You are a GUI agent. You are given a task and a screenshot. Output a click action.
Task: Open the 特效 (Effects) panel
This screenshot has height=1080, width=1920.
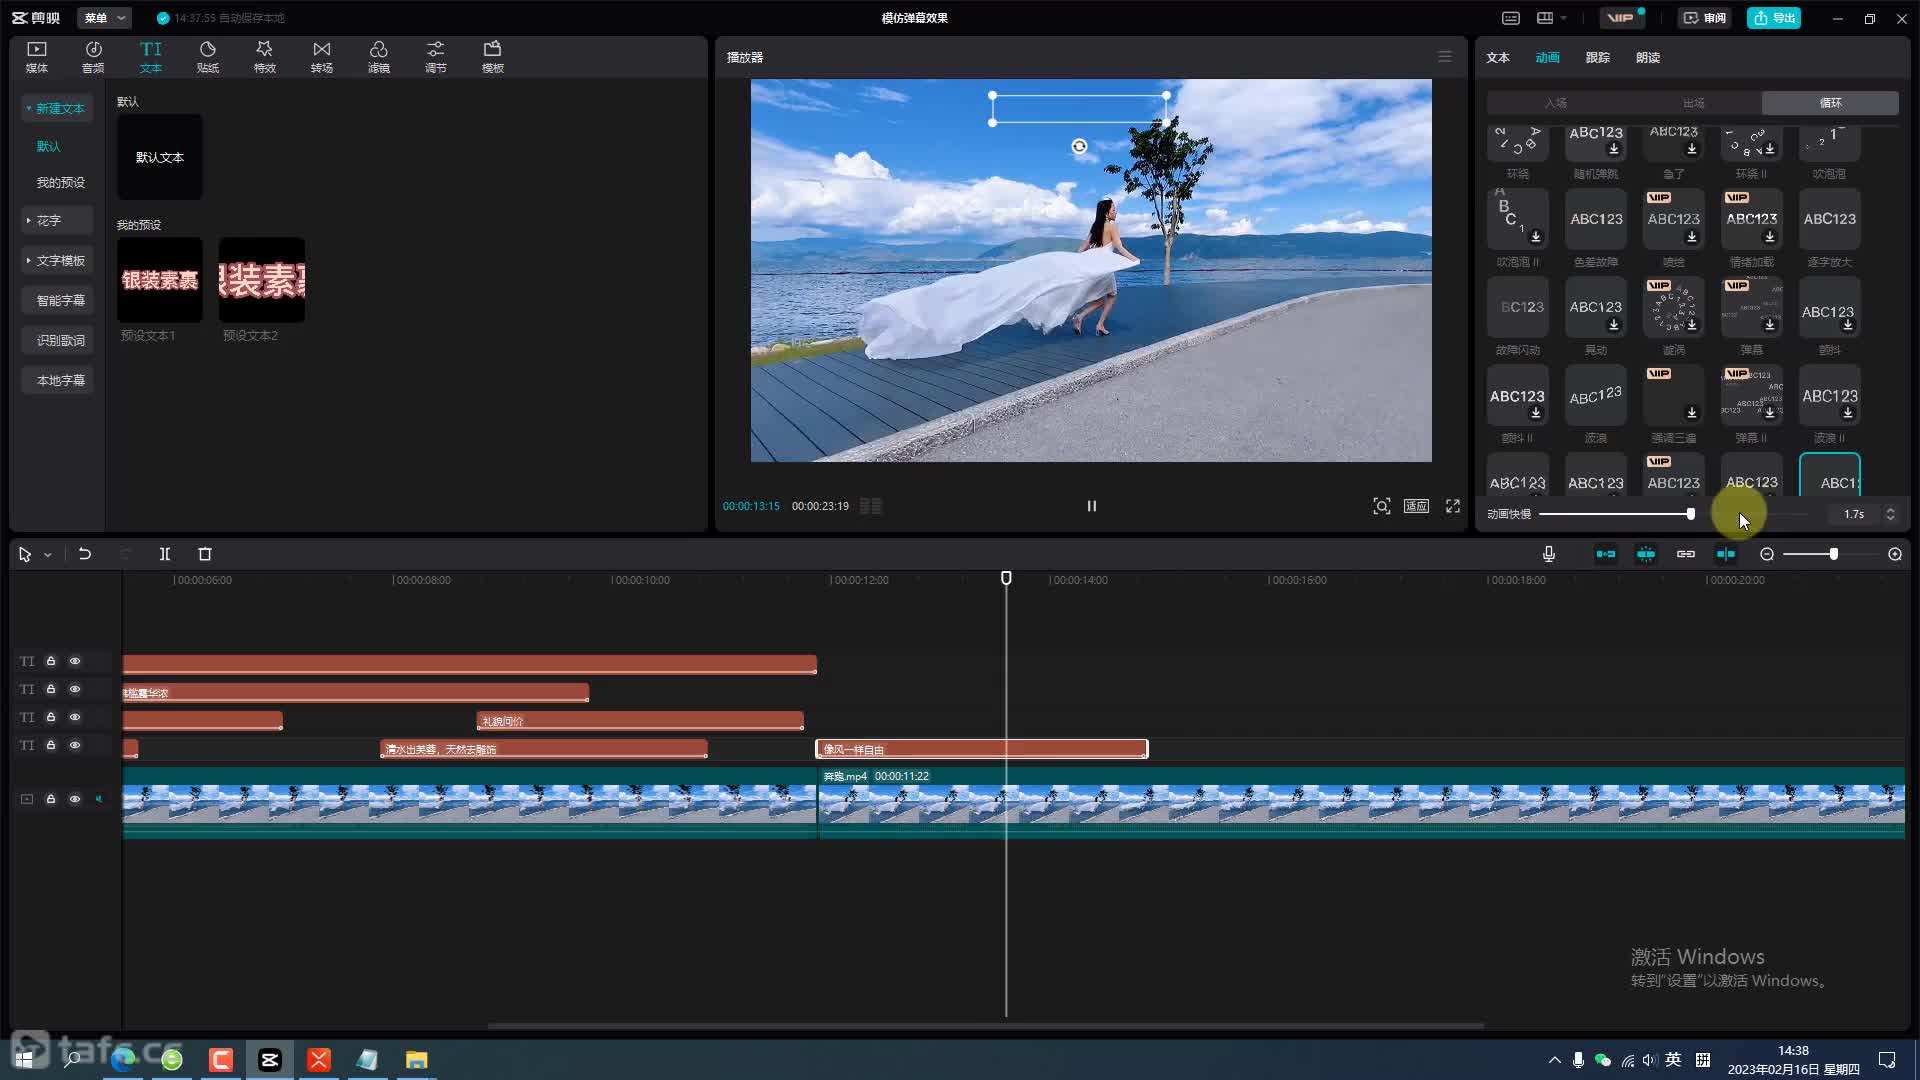click(x=265, y=57)
